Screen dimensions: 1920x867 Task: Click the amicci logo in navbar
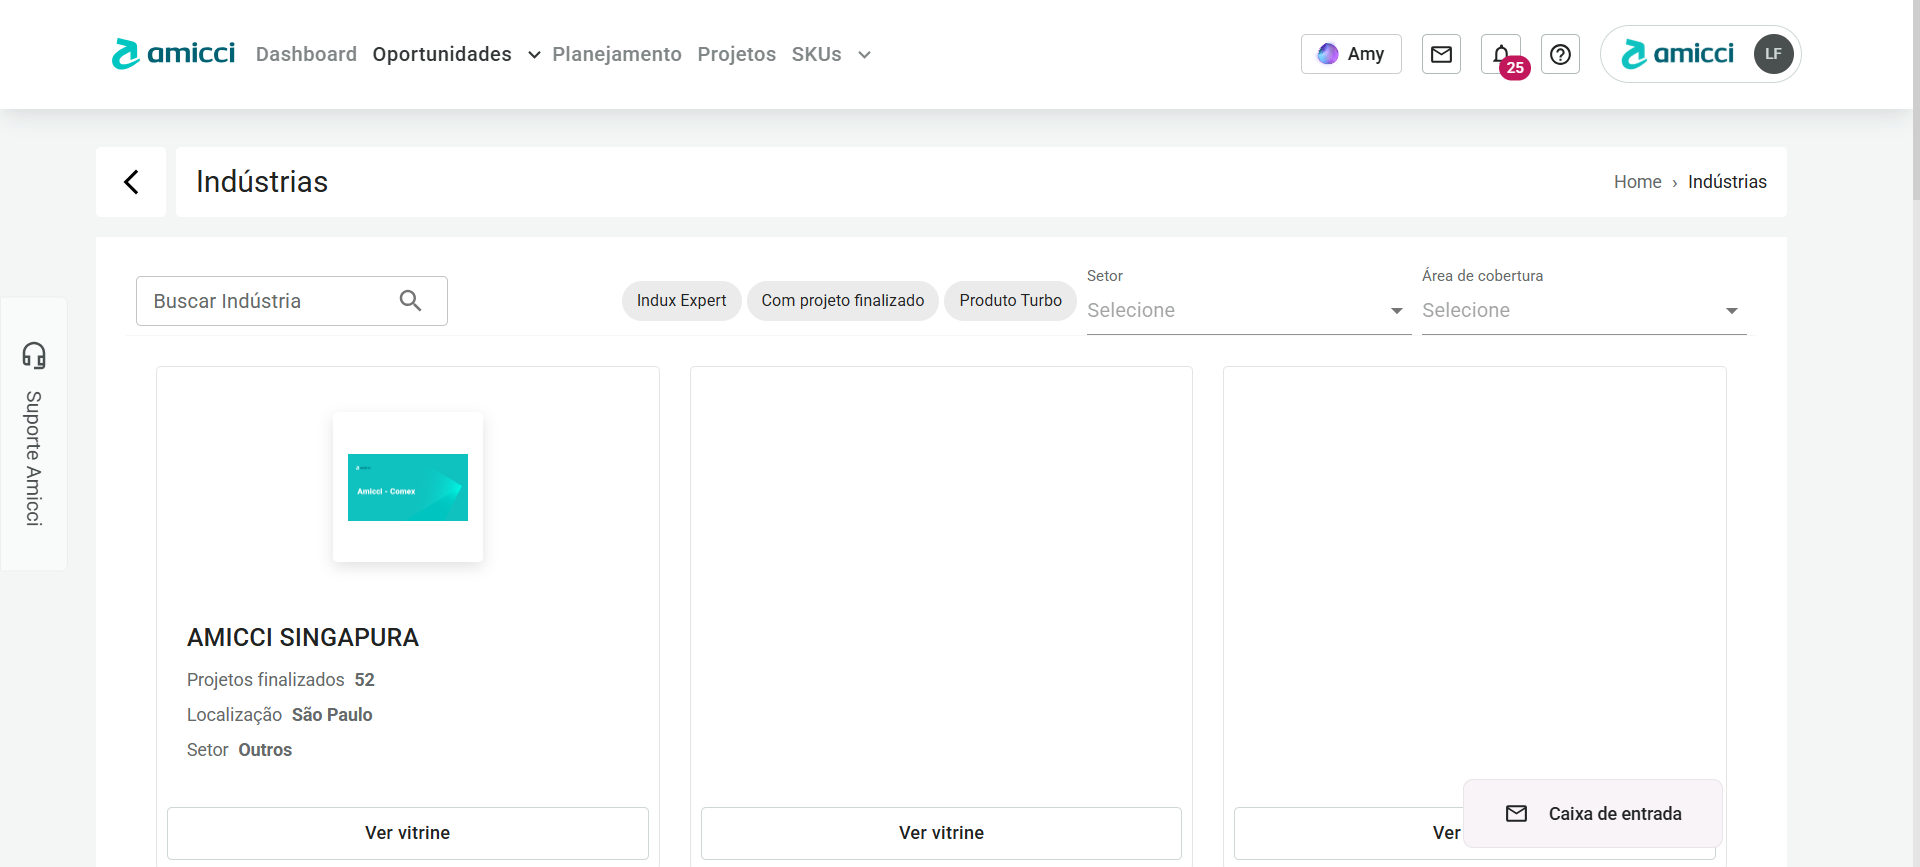(173, 54)
